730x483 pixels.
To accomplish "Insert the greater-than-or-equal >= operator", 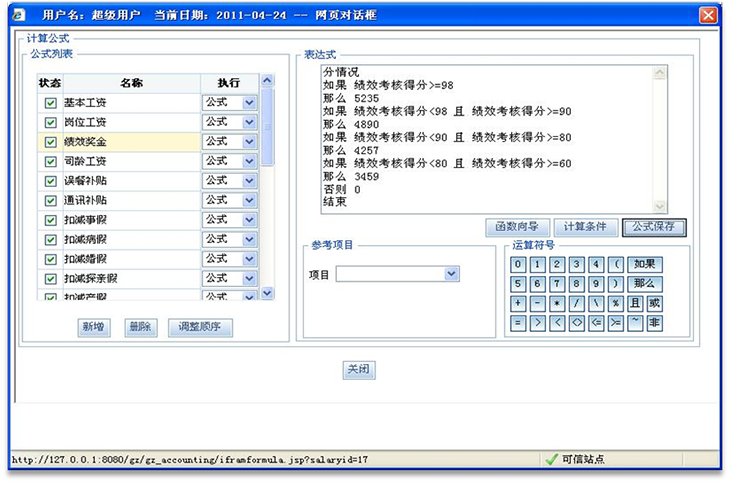I will point(615,323).
